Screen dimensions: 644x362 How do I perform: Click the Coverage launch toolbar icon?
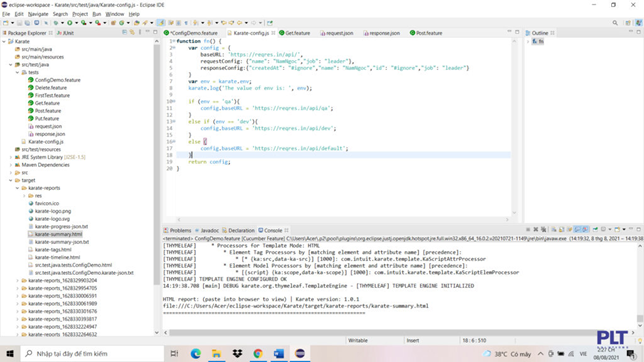tap(83, 23)
